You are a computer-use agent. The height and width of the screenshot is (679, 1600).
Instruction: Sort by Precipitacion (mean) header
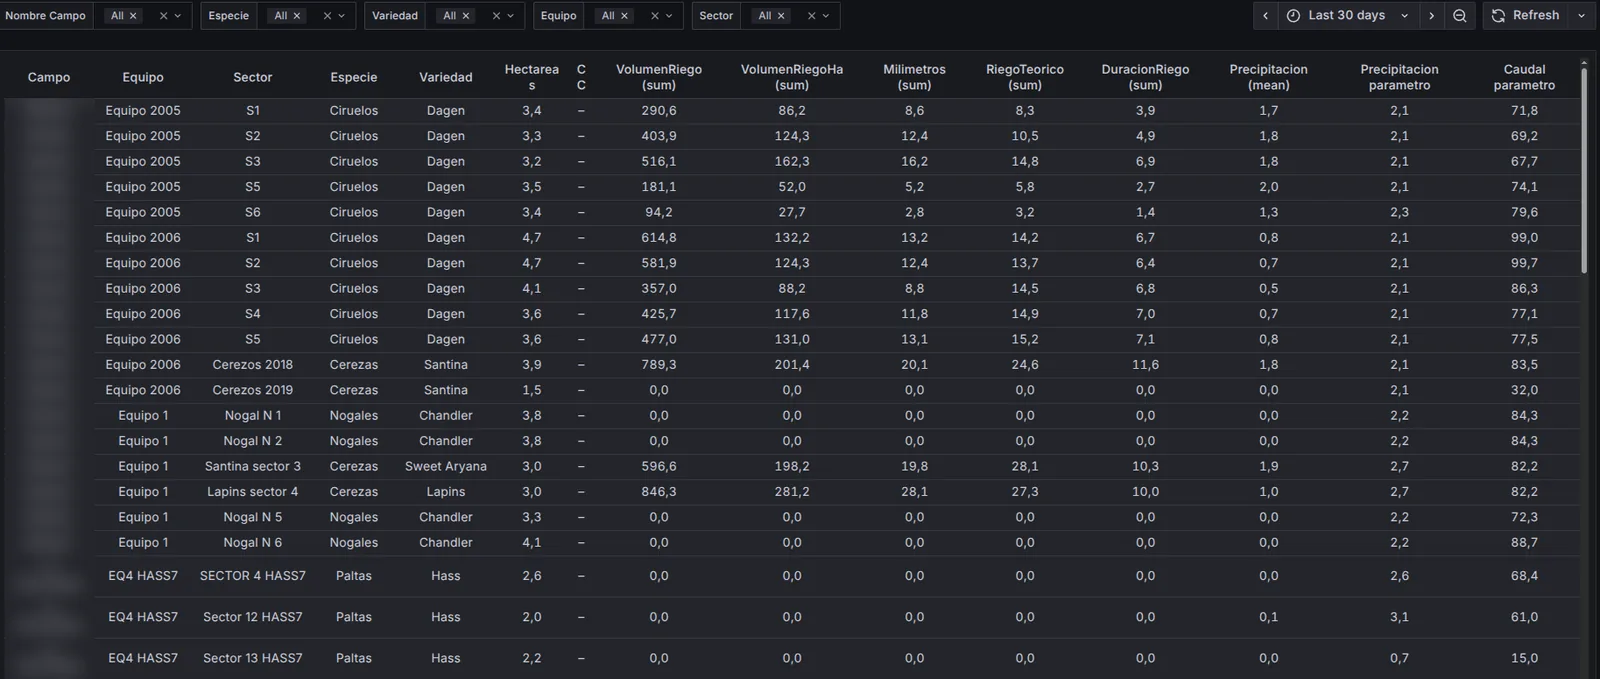point(1269,77)
